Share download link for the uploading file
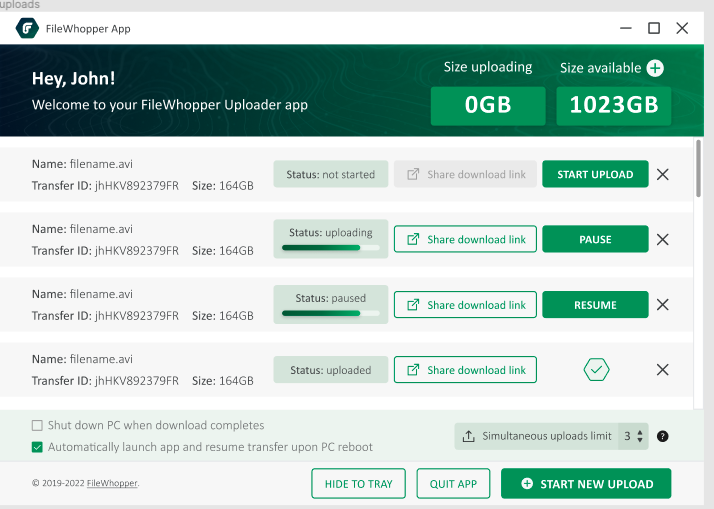The image size is (714, 509). pos(465,239)
